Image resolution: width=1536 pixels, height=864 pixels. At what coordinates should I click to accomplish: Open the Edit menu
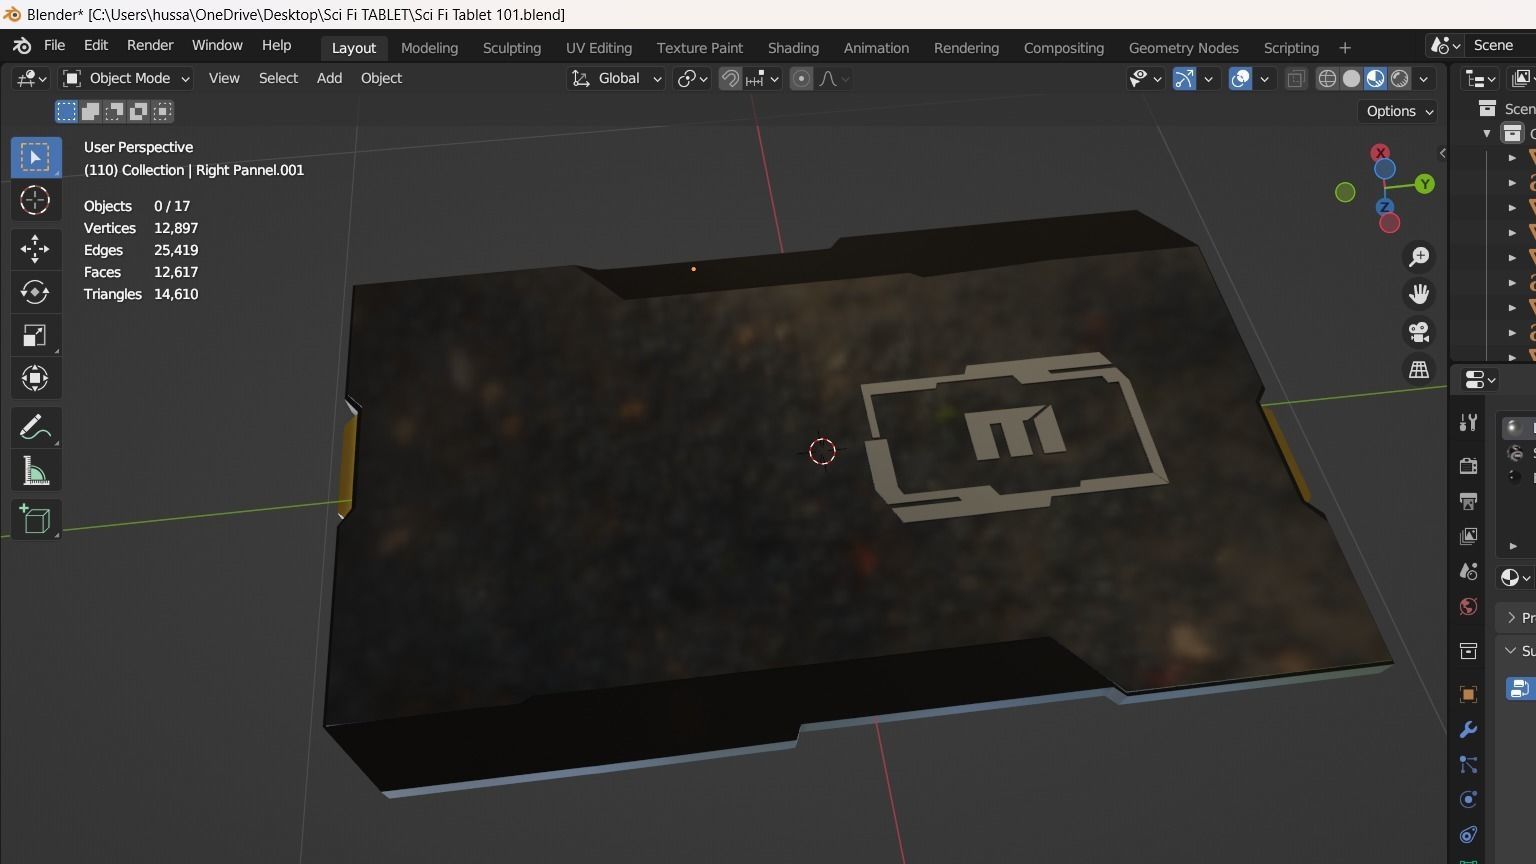[x=96, y=45]
